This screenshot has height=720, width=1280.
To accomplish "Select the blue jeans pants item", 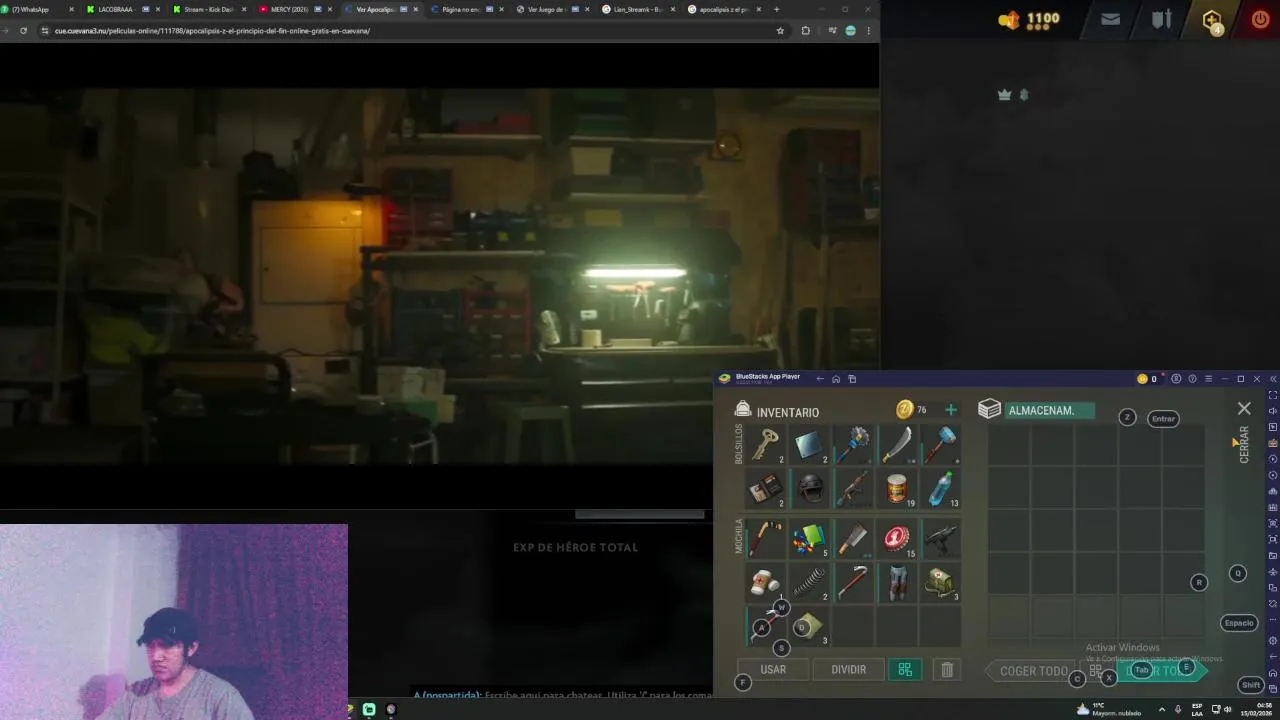I will (x=897, y=581).
